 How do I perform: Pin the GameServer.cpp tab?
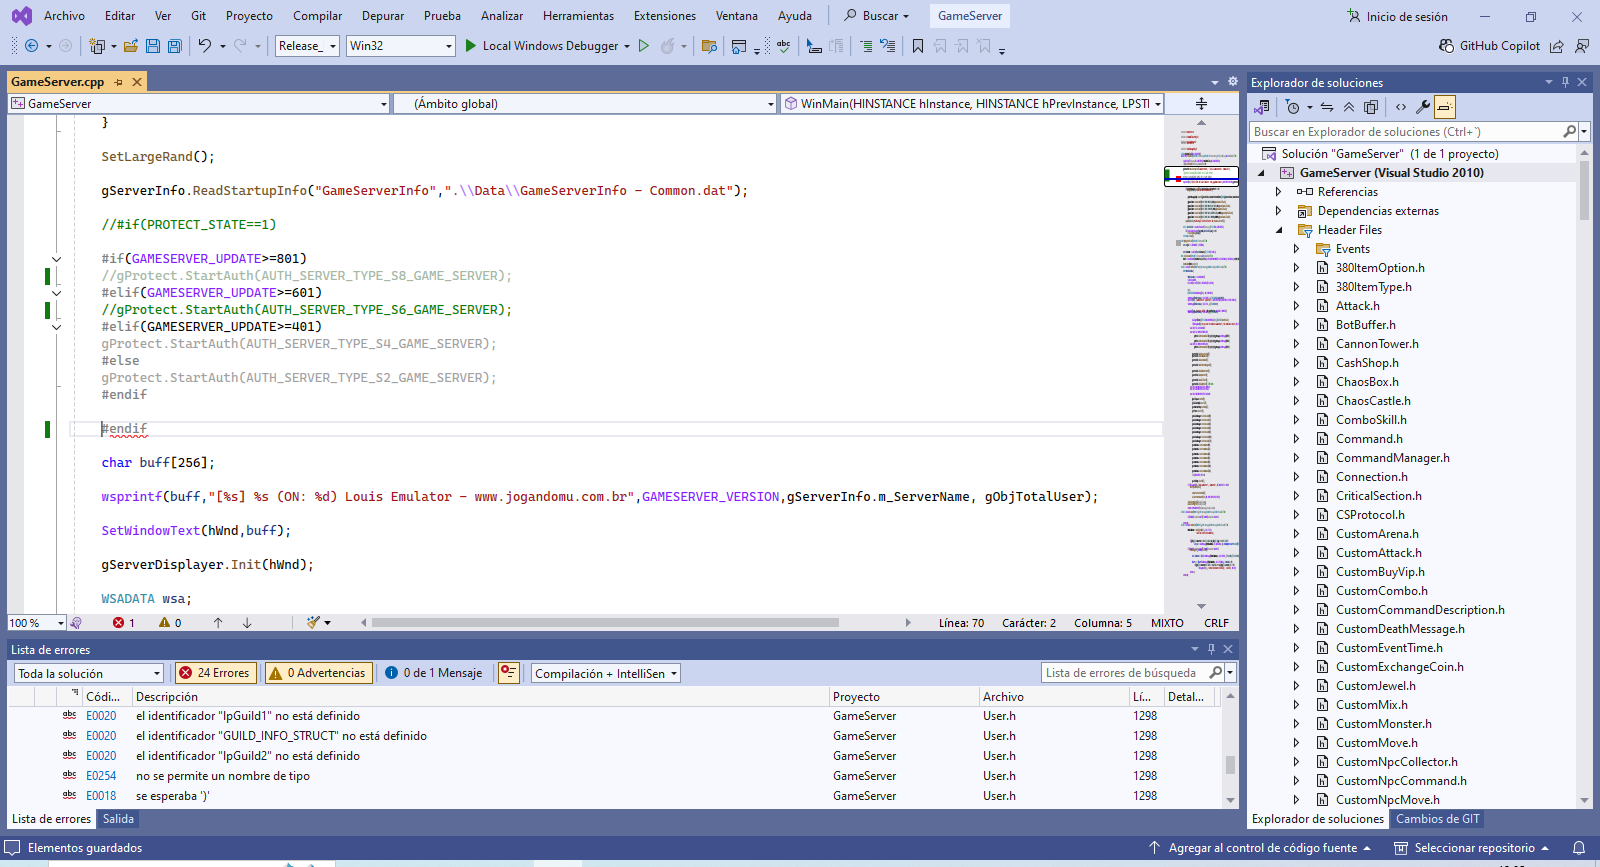pyautogui.click(x=118, y=82)
